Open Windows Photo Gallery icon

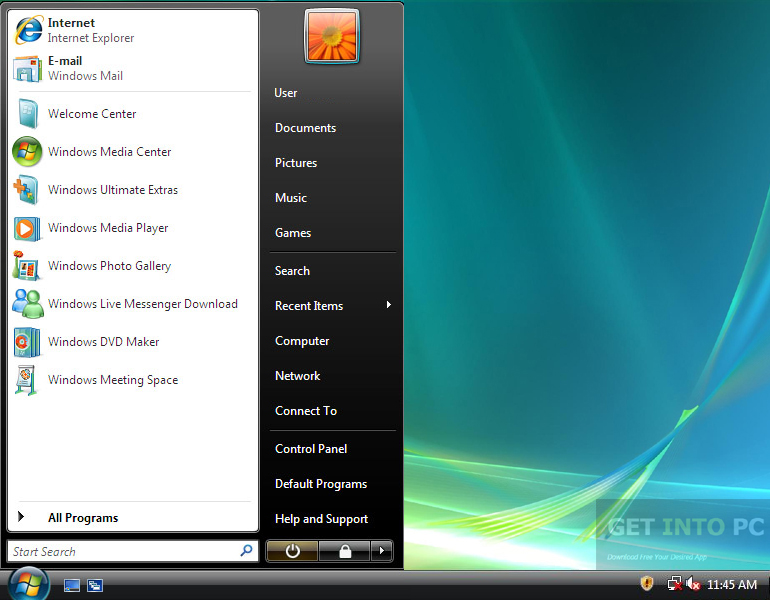[26, 266]
